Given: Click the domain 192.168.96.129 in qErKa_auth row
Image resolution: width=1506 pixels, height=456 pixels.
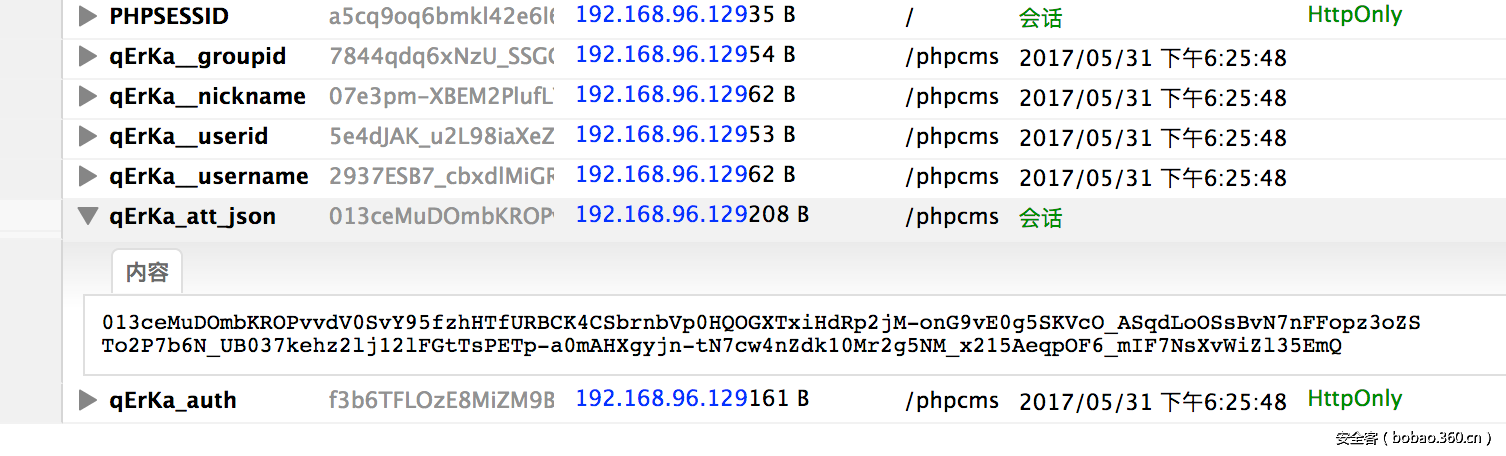Looking at the screenshot, I should tap(661, 399).
